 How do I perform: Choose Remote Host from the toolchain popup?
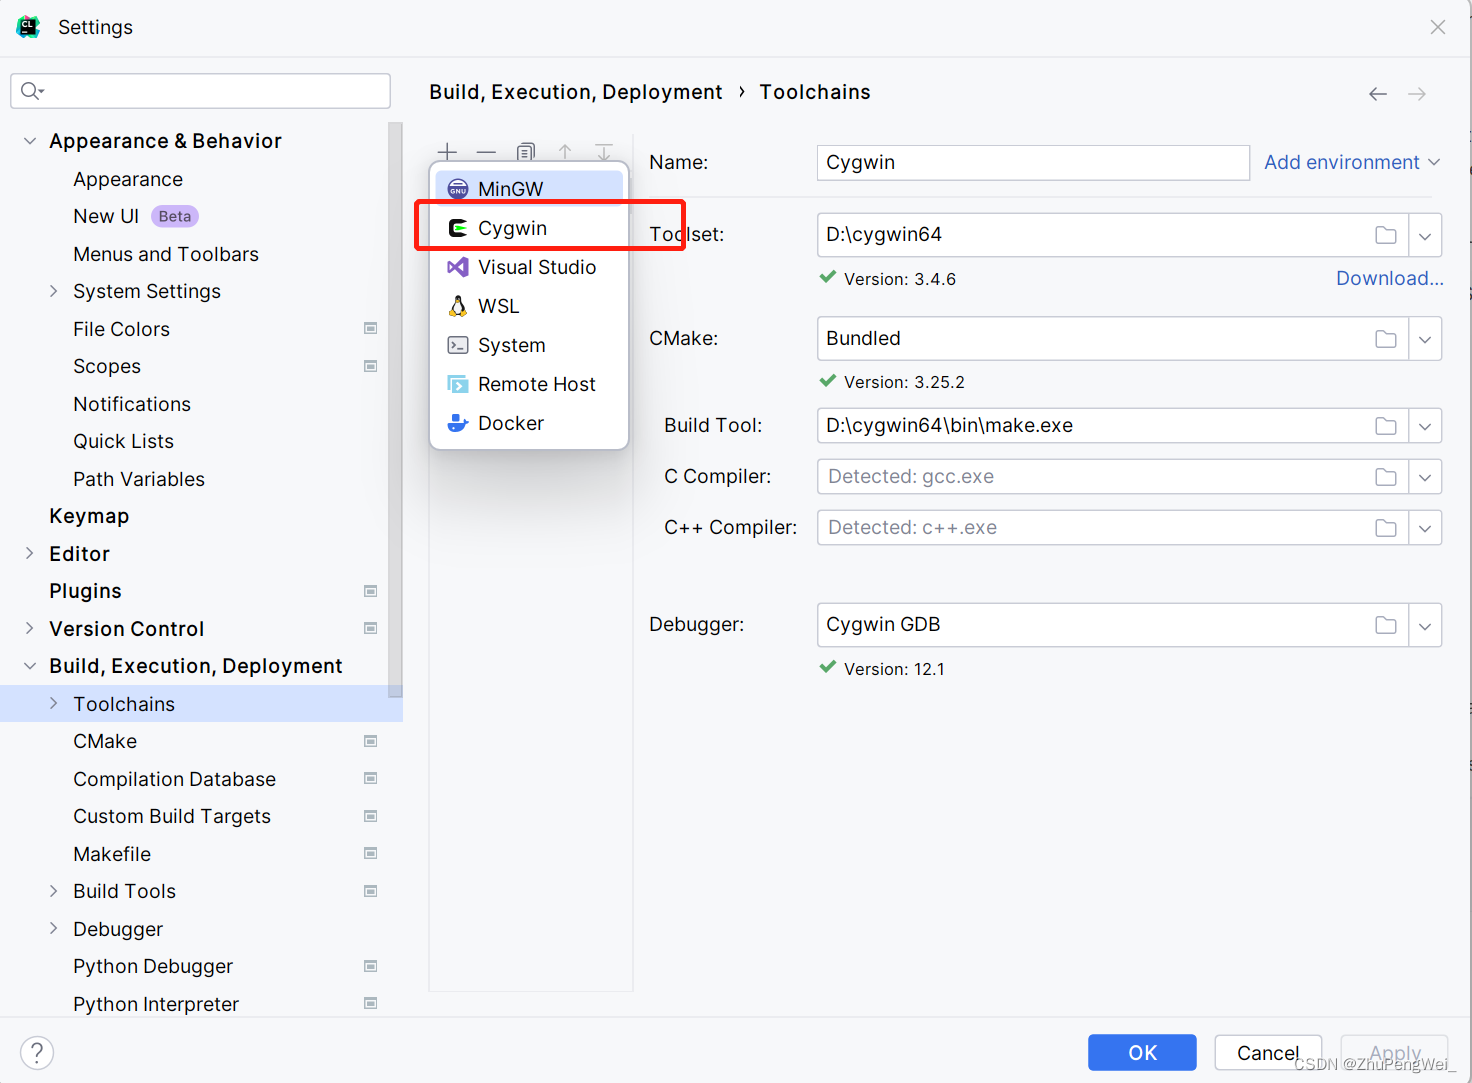tap(529, 384)
